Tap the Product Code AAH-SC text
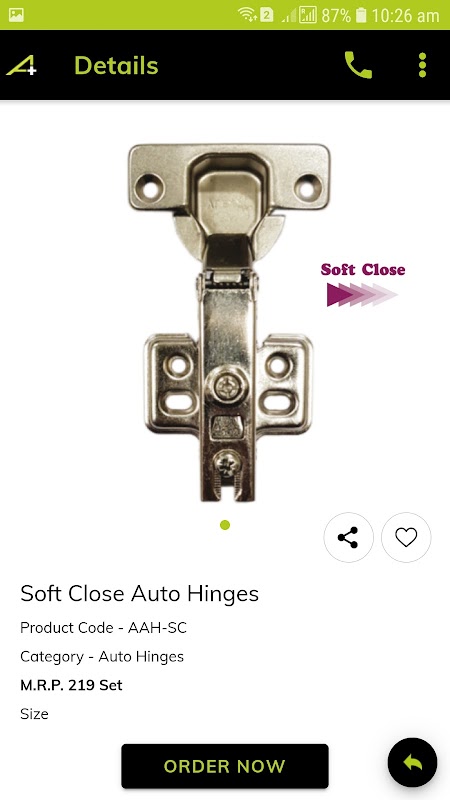 click(x=104, y=628)
